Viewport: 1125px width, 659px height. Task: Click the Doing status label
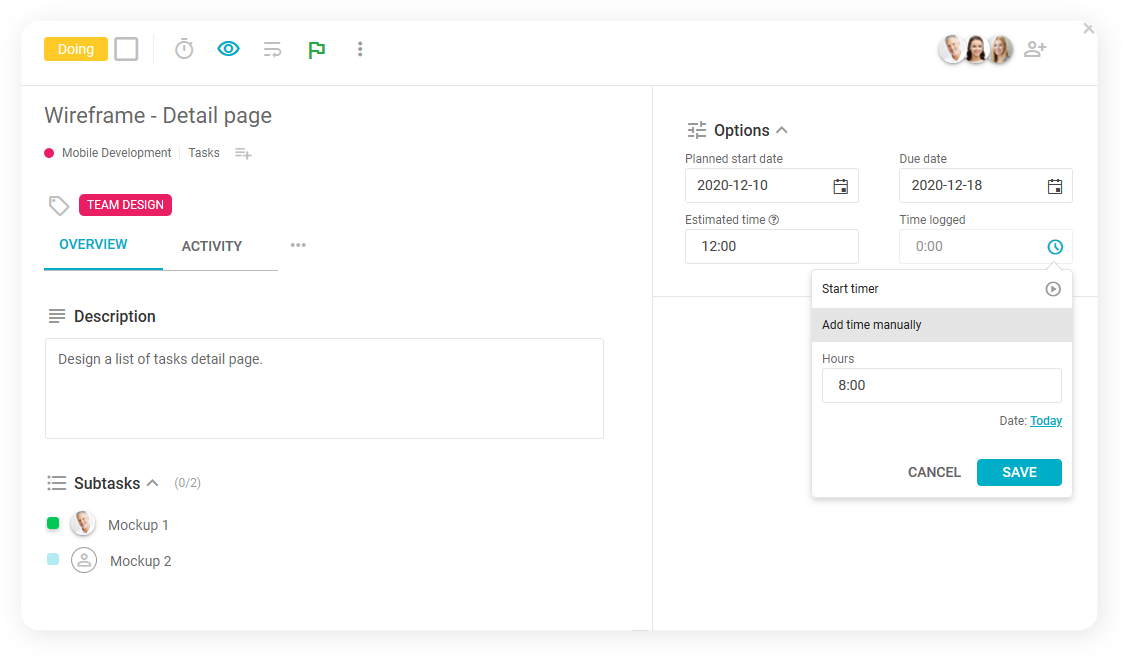click(75, 49)
